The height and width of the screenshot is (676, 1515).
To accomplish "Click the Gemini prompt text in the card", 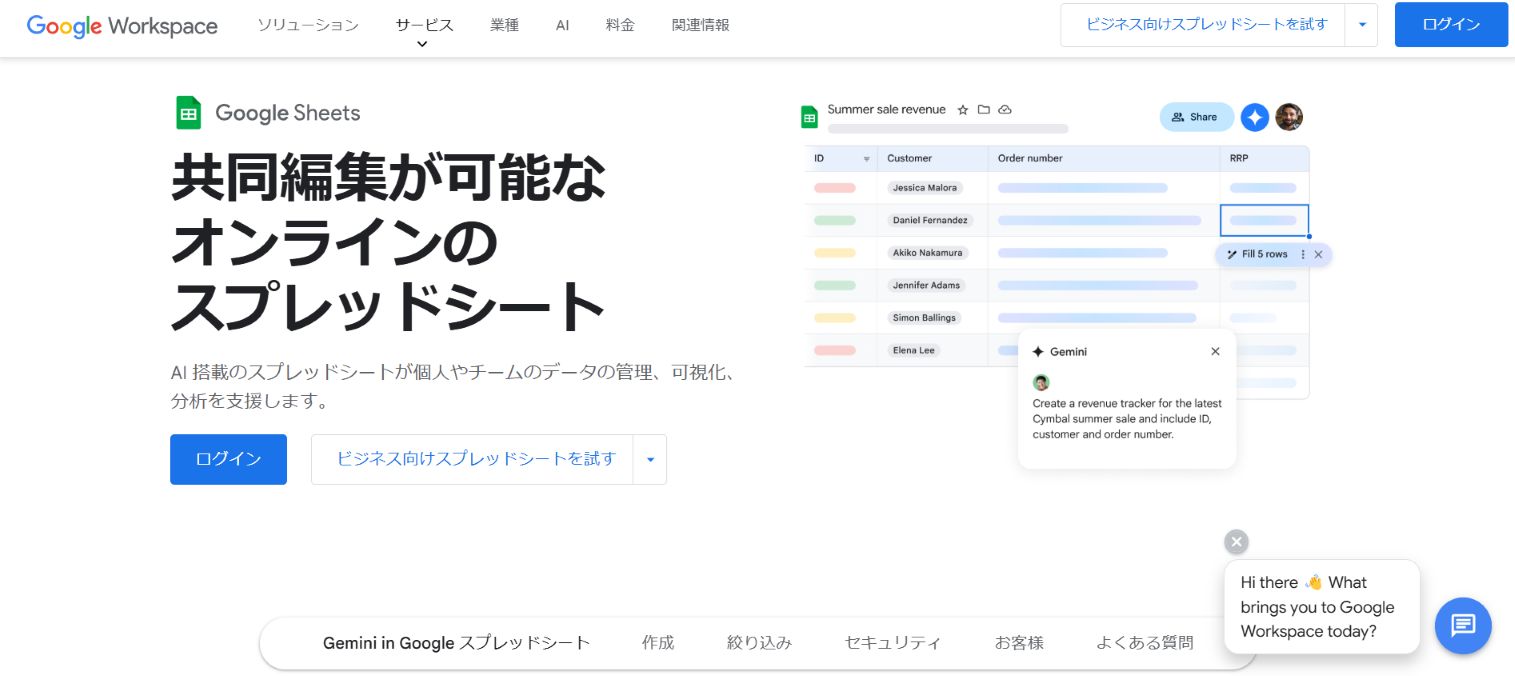I will [1127, 419].
